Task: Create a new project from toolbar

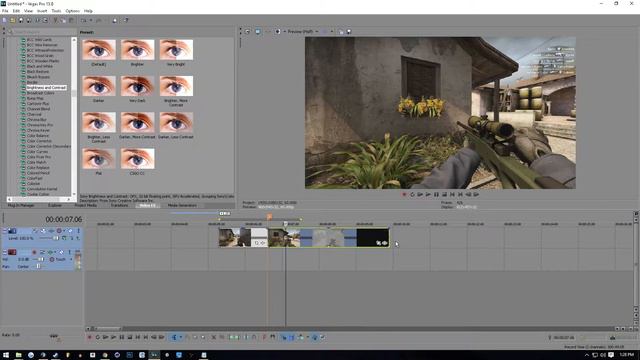Action: click(4, 20)
